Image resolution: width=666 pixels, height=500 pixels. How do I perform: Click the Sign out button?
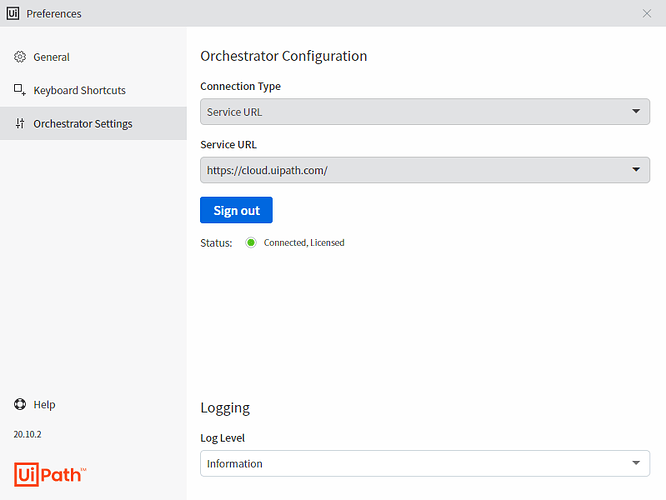tap(236, 210)
